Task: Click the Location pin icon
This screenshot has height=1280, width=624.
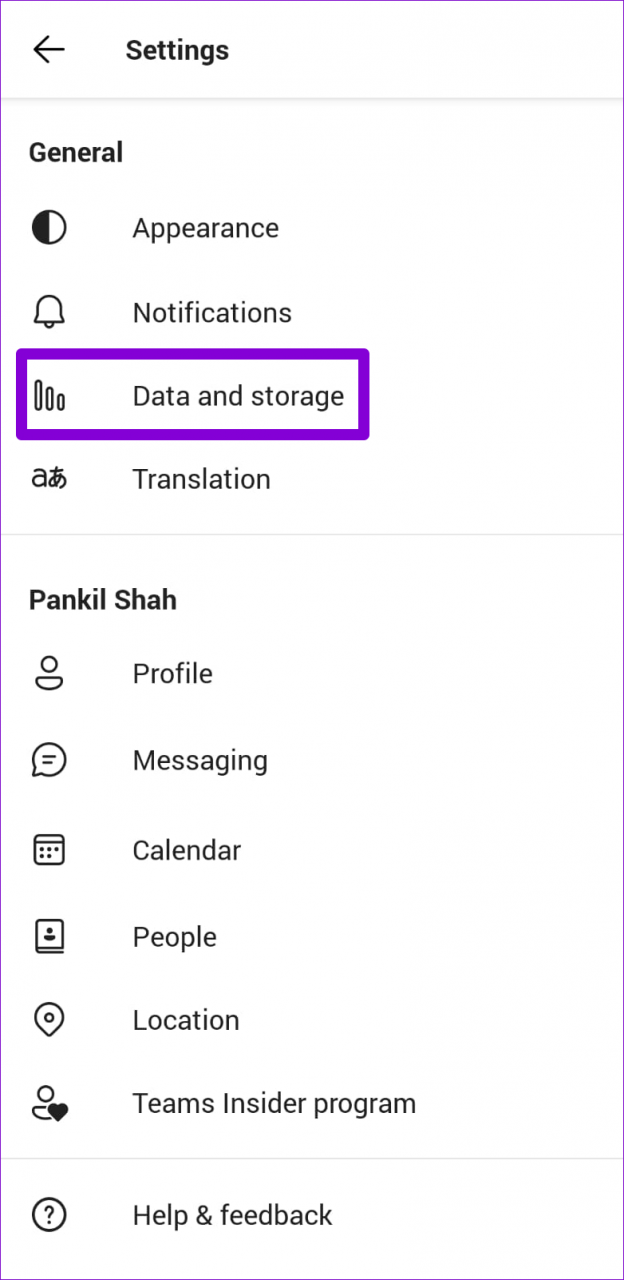Action: pos(49,1020)
